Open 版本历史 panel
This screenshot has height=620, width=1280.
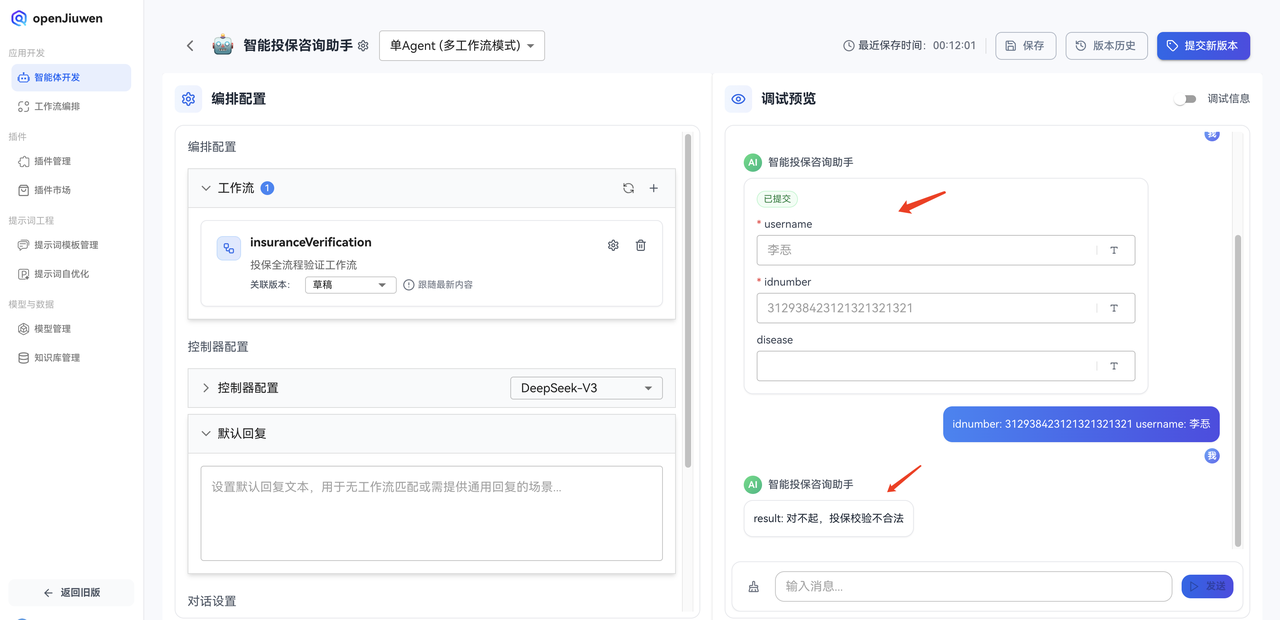1106,45
